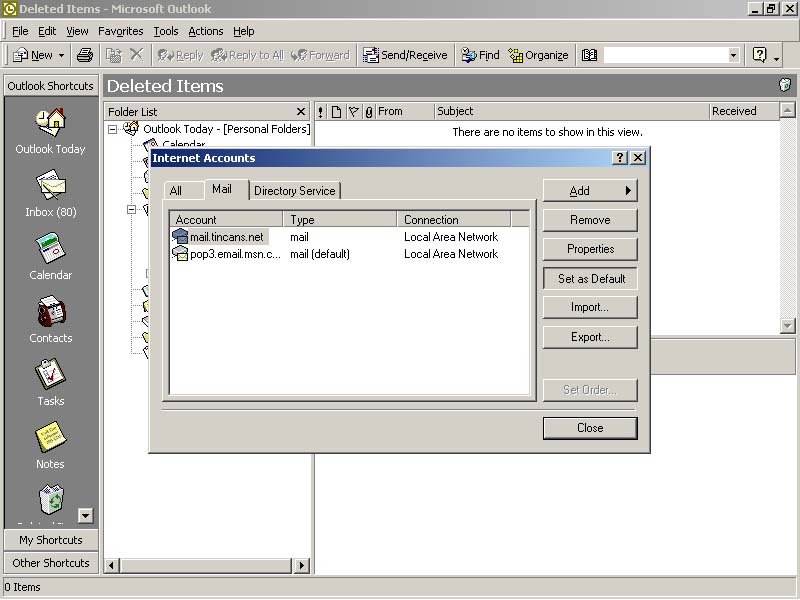Click the Office Assistant help icon
Screen dimensions: 800x600
click(x=760, y=55)
